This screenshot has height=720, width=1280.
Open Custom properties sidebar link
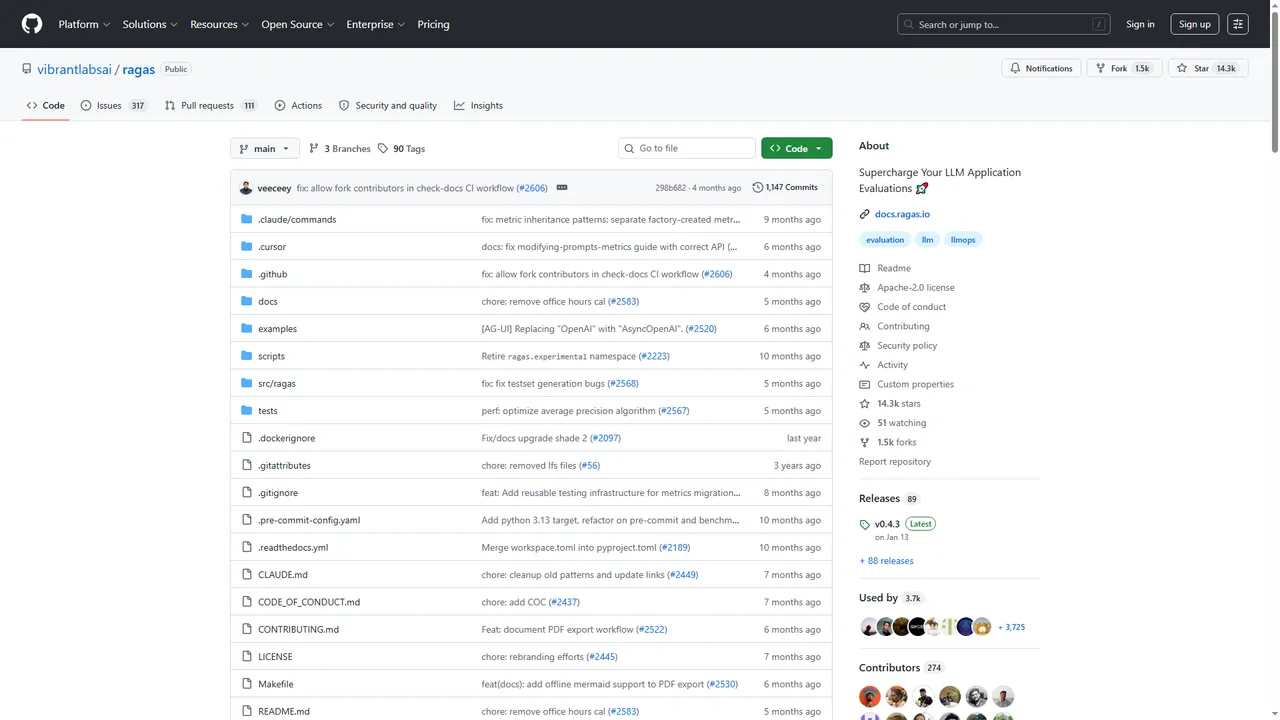point(916,384)
